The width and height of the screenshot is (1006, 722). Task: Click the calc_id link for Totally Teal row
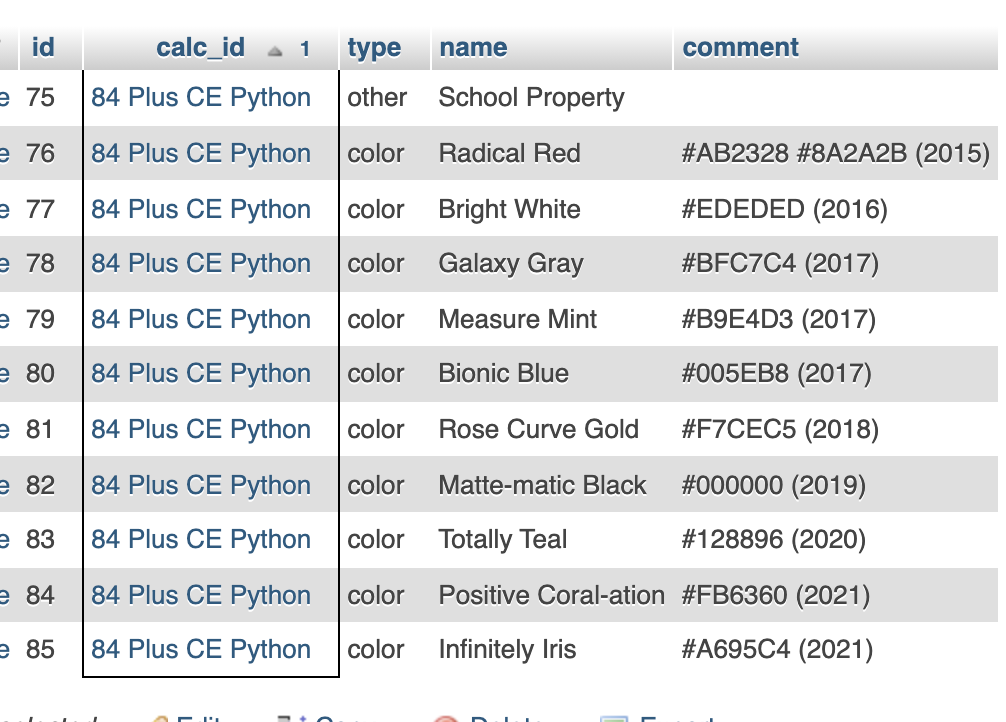coord(201,540)
